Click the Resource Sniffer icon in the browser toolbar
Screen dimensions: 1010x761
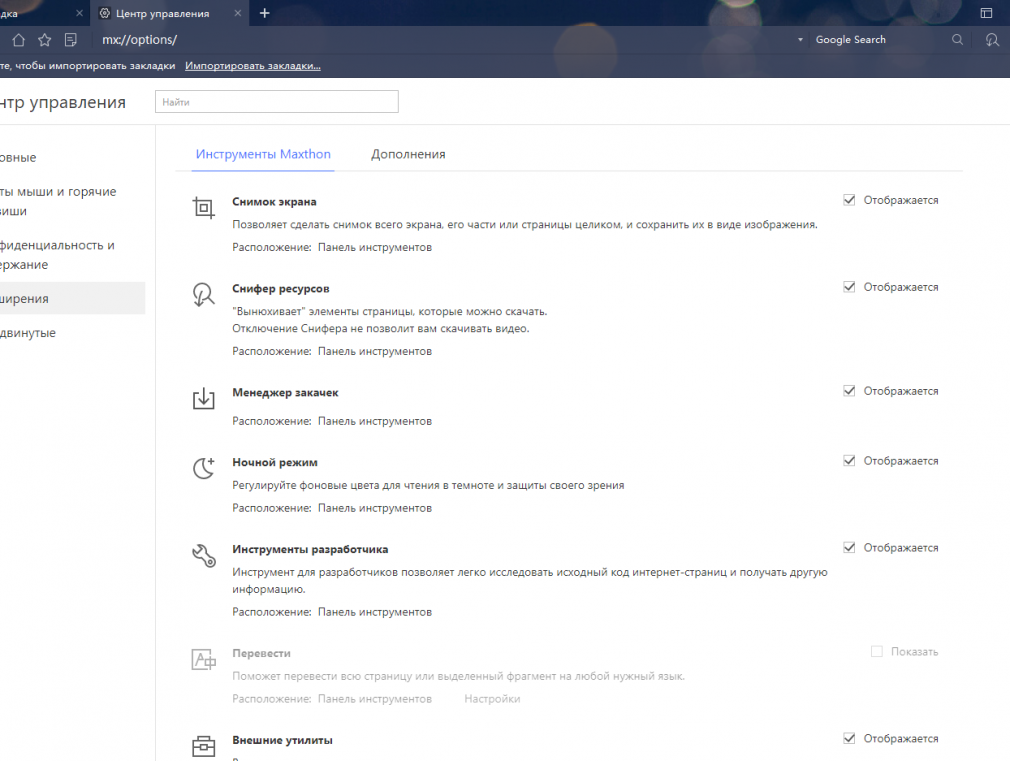pos(992,40)
